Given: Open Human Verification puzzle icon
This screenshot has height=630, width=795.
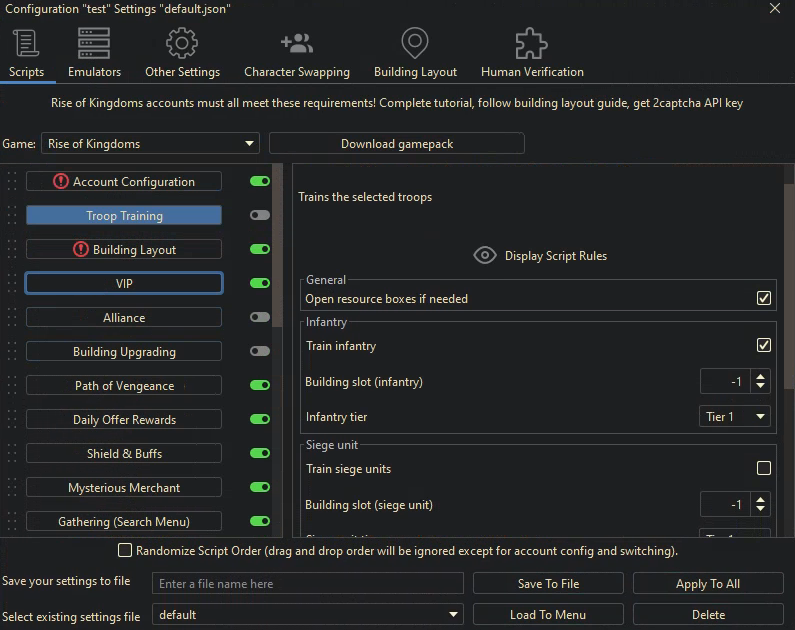Looking at the screenshot, I should (x=531, y=44).
